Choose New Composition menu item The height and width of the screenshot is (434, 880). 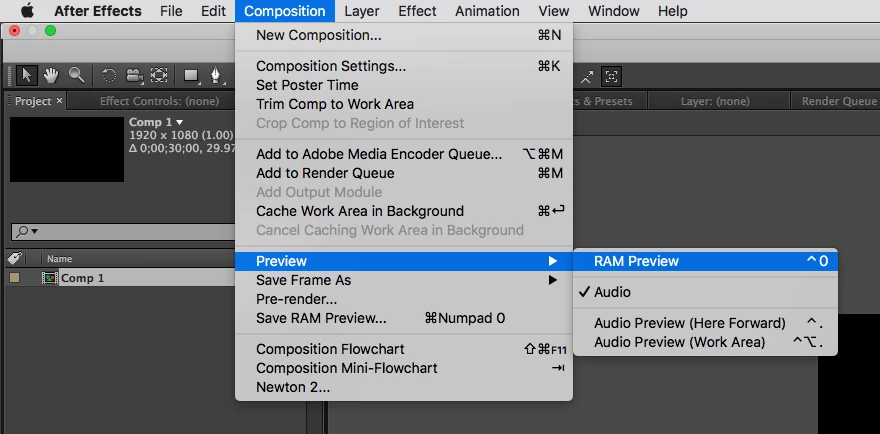(404, 35)
